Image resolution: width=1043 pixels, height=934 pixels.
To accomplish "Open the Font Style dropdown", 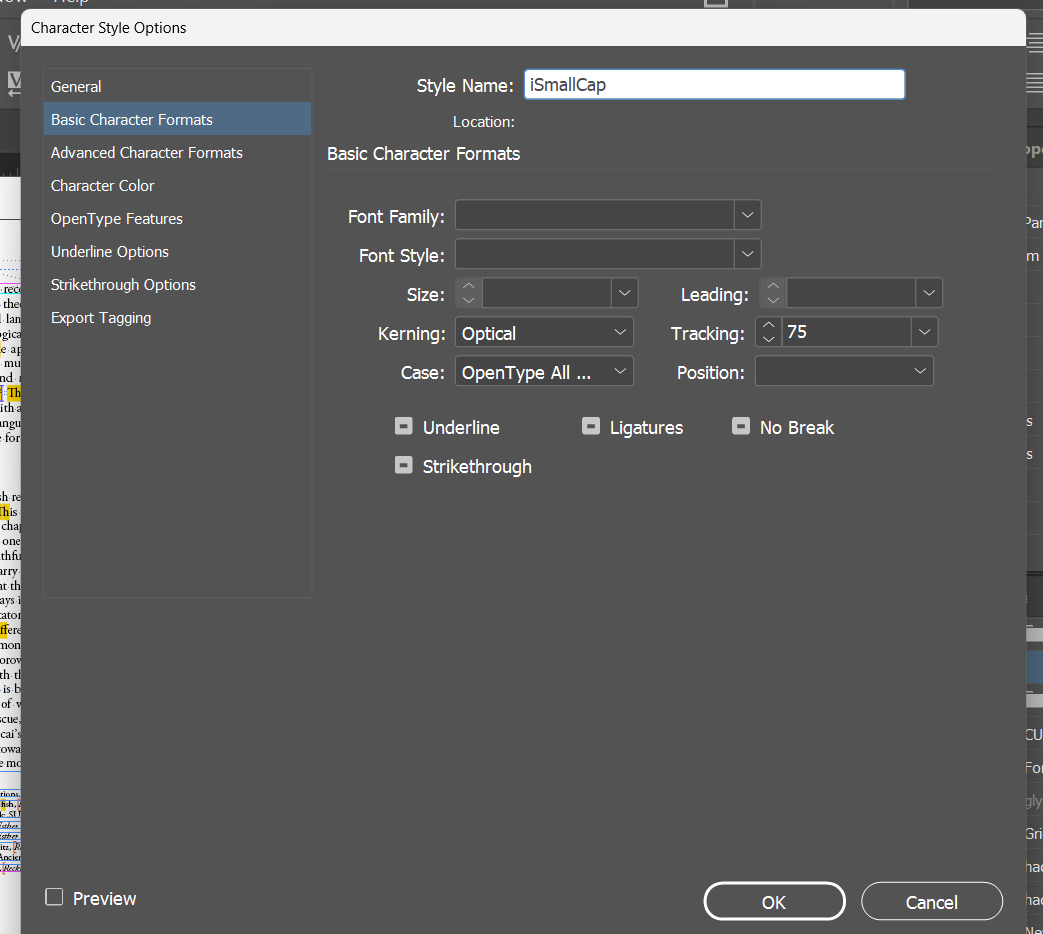I will [747, 254].
